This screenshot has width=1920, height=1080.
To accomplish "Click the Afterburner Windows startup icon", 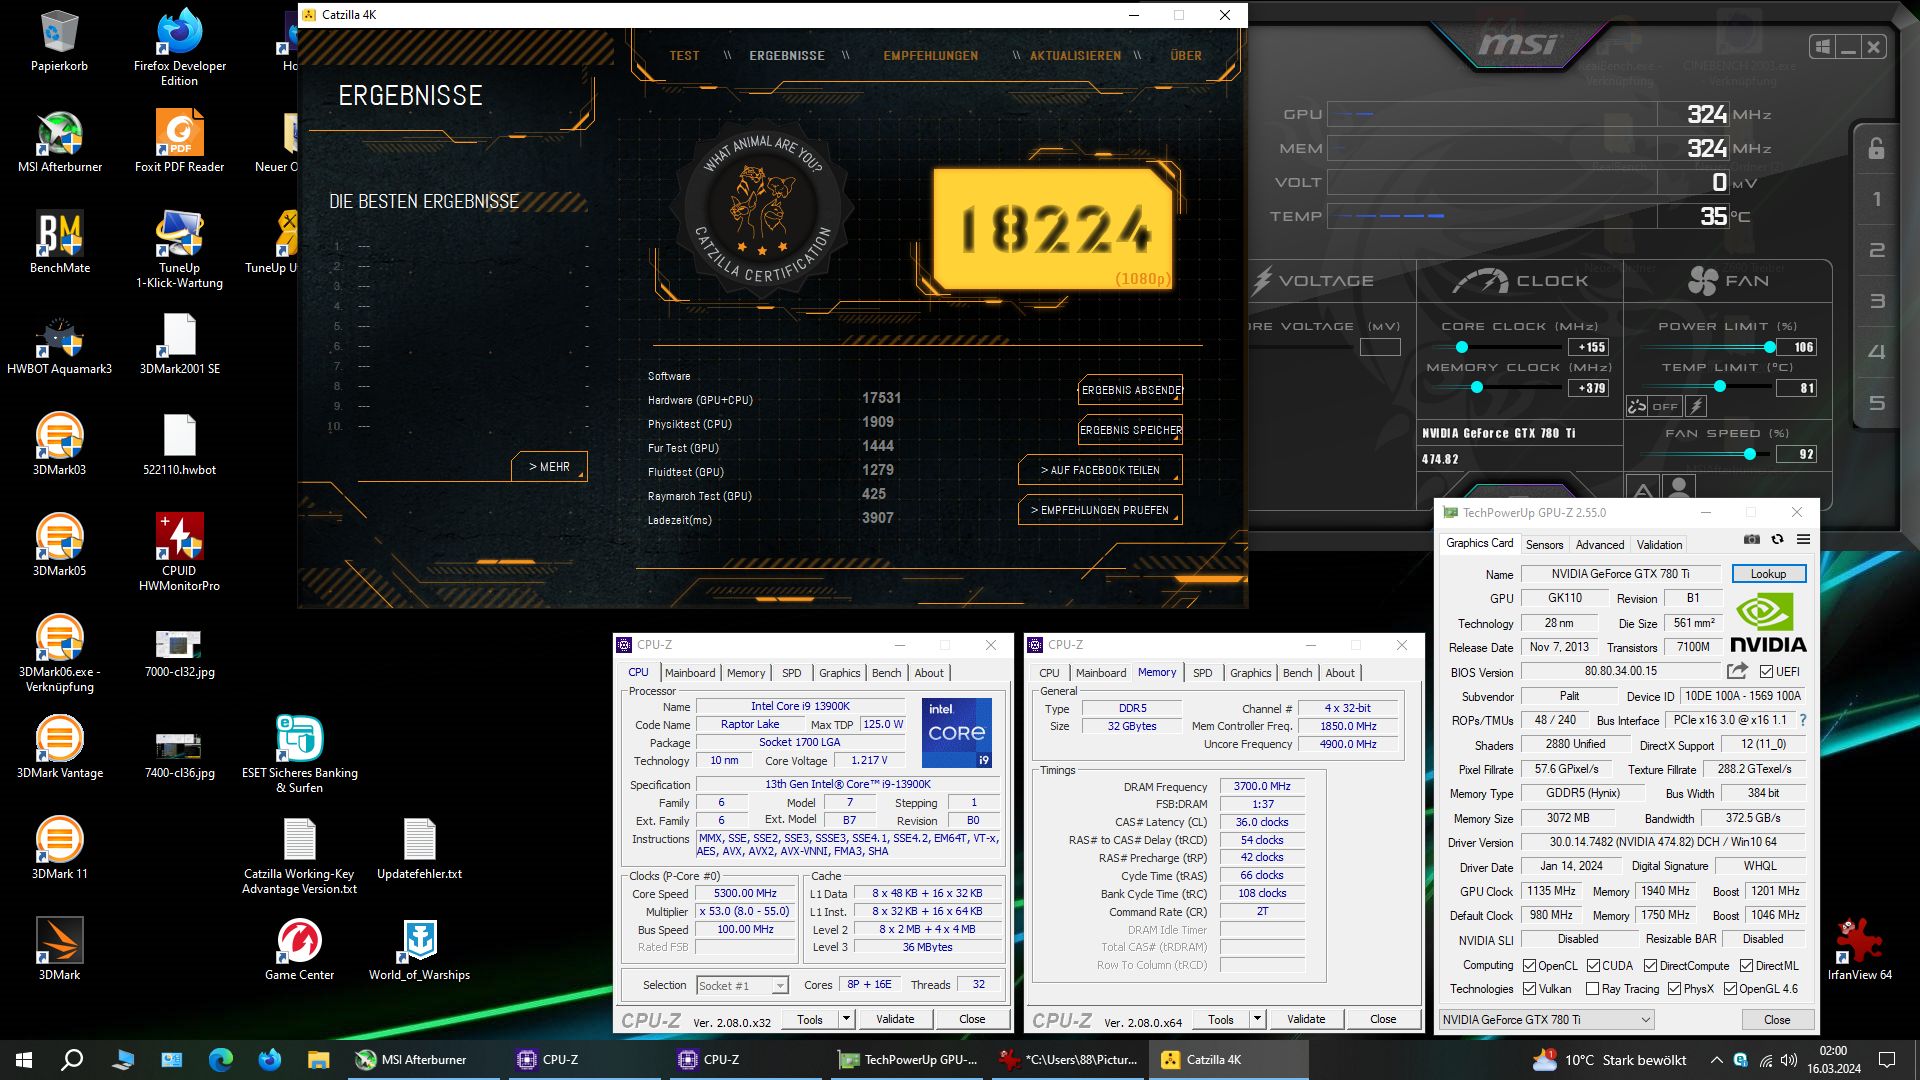I will pyautogui.click(x=1822, y=47).
